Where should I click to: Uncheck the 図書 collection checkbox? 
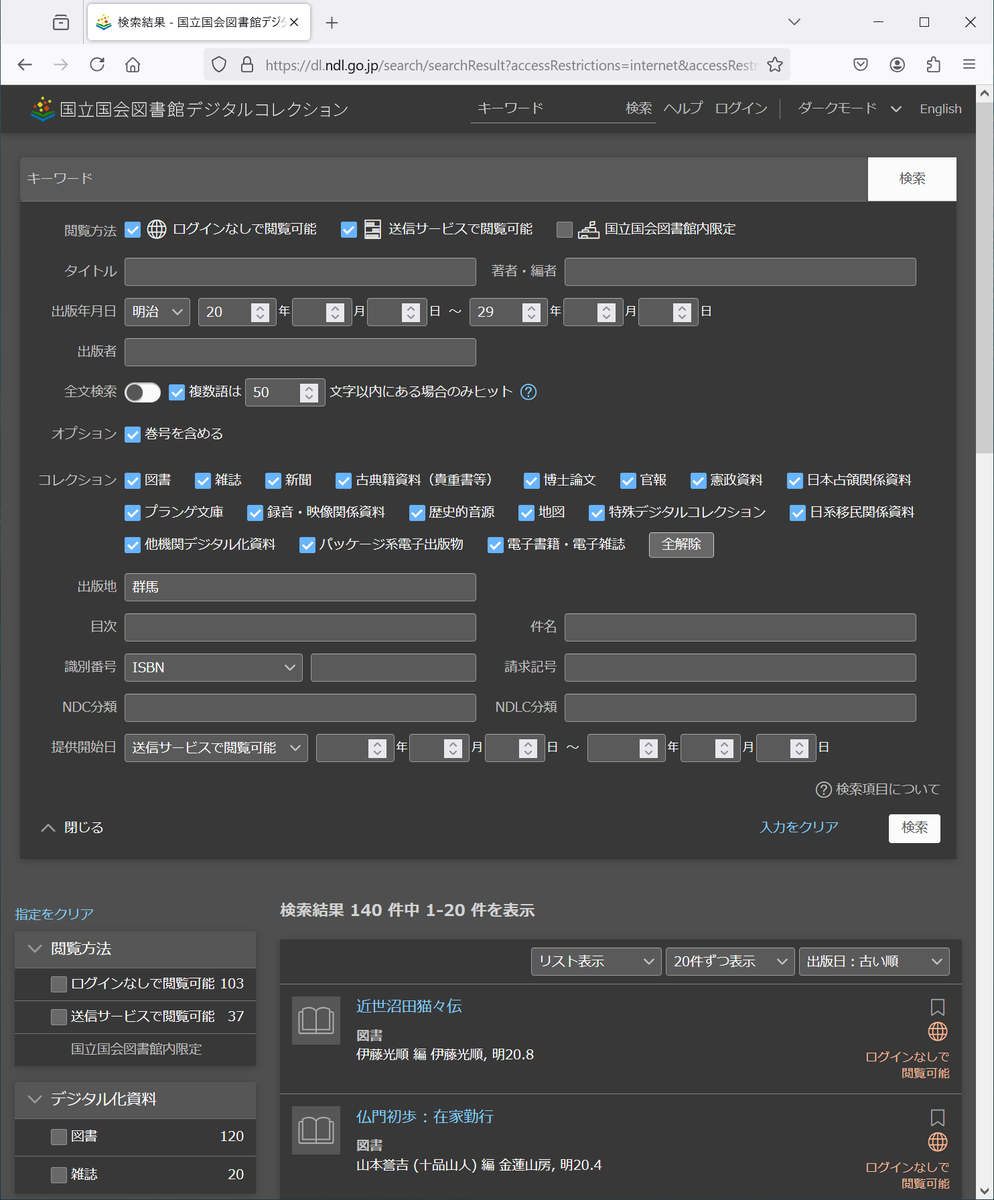coord(133,480)
